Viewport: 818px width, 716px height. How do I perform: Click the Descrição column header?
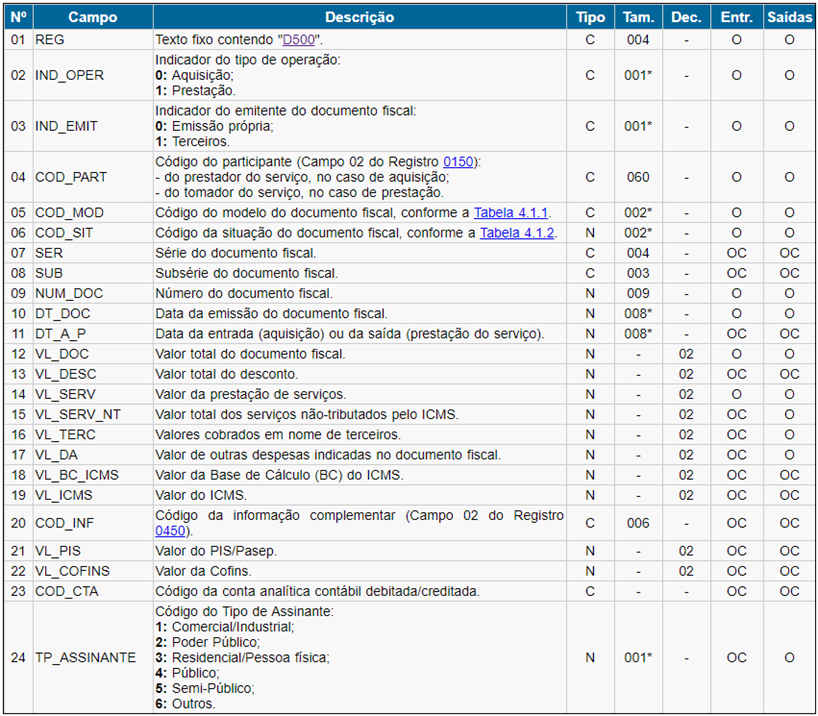coord(359,17)
